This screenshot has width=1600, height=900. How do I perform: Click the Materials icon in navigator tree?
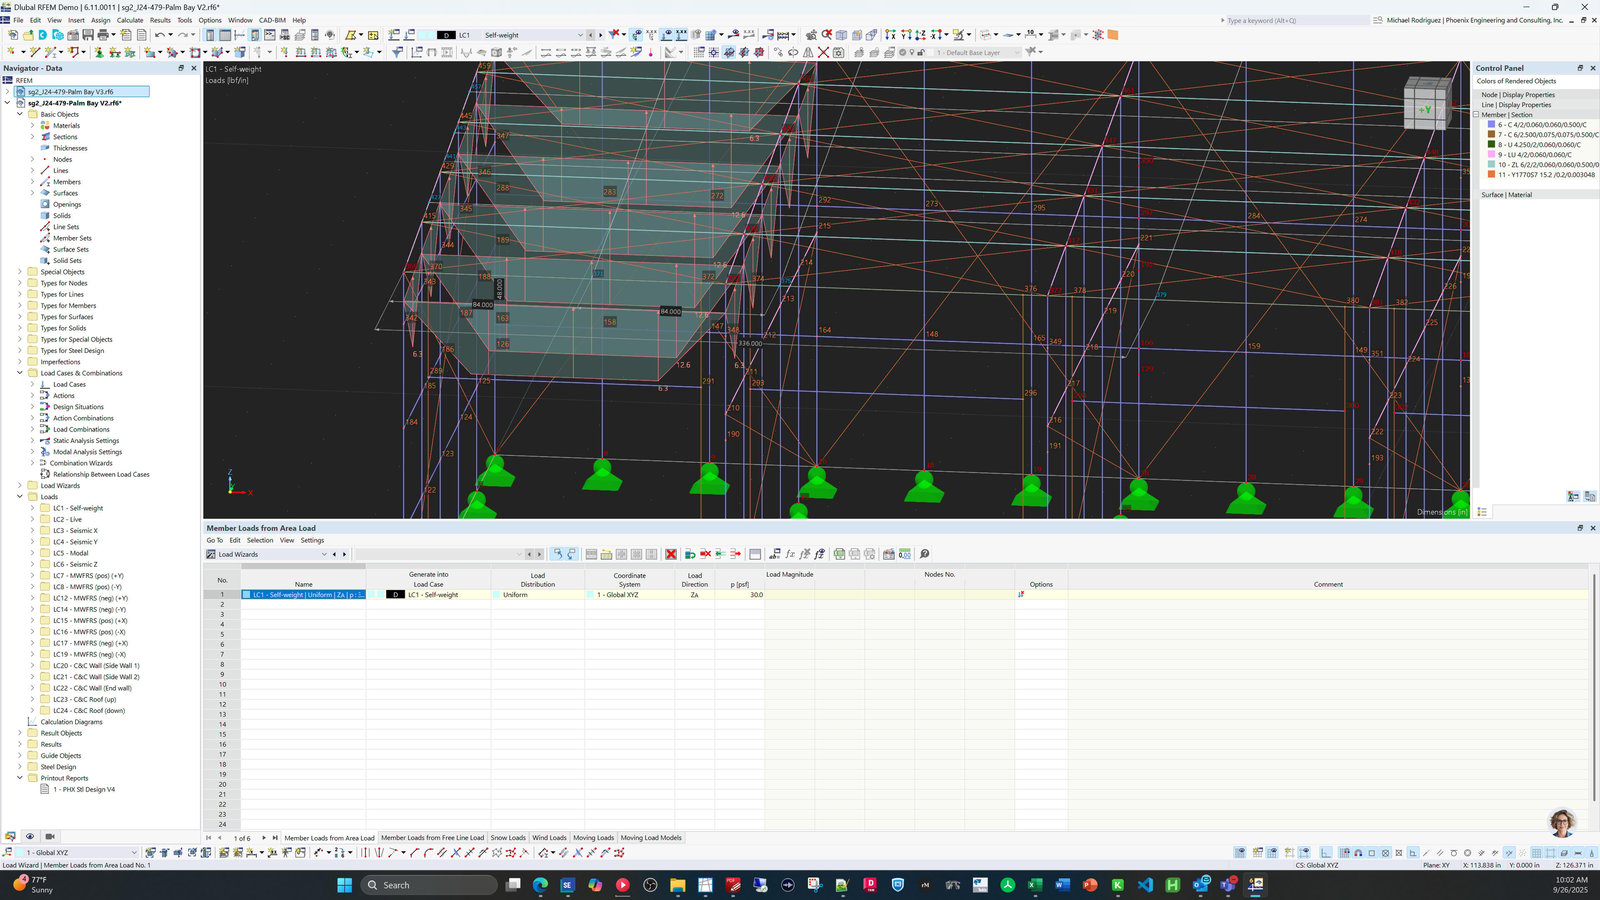pyautogui.click(x=45, y=126)
